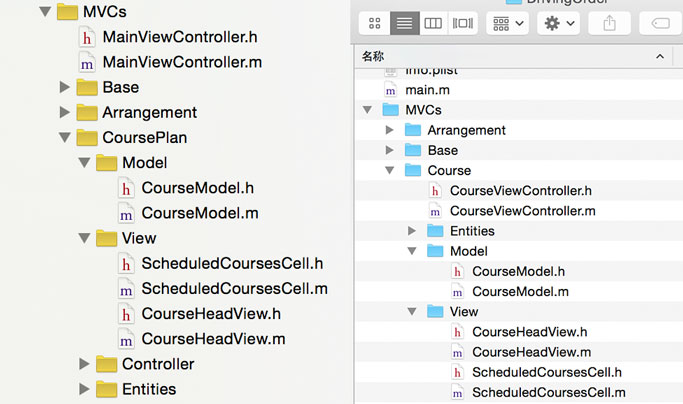Image resolution: width=683 pixels, height=404 pixels.
Task: Expand the Controller group
Action: [84, 364]
